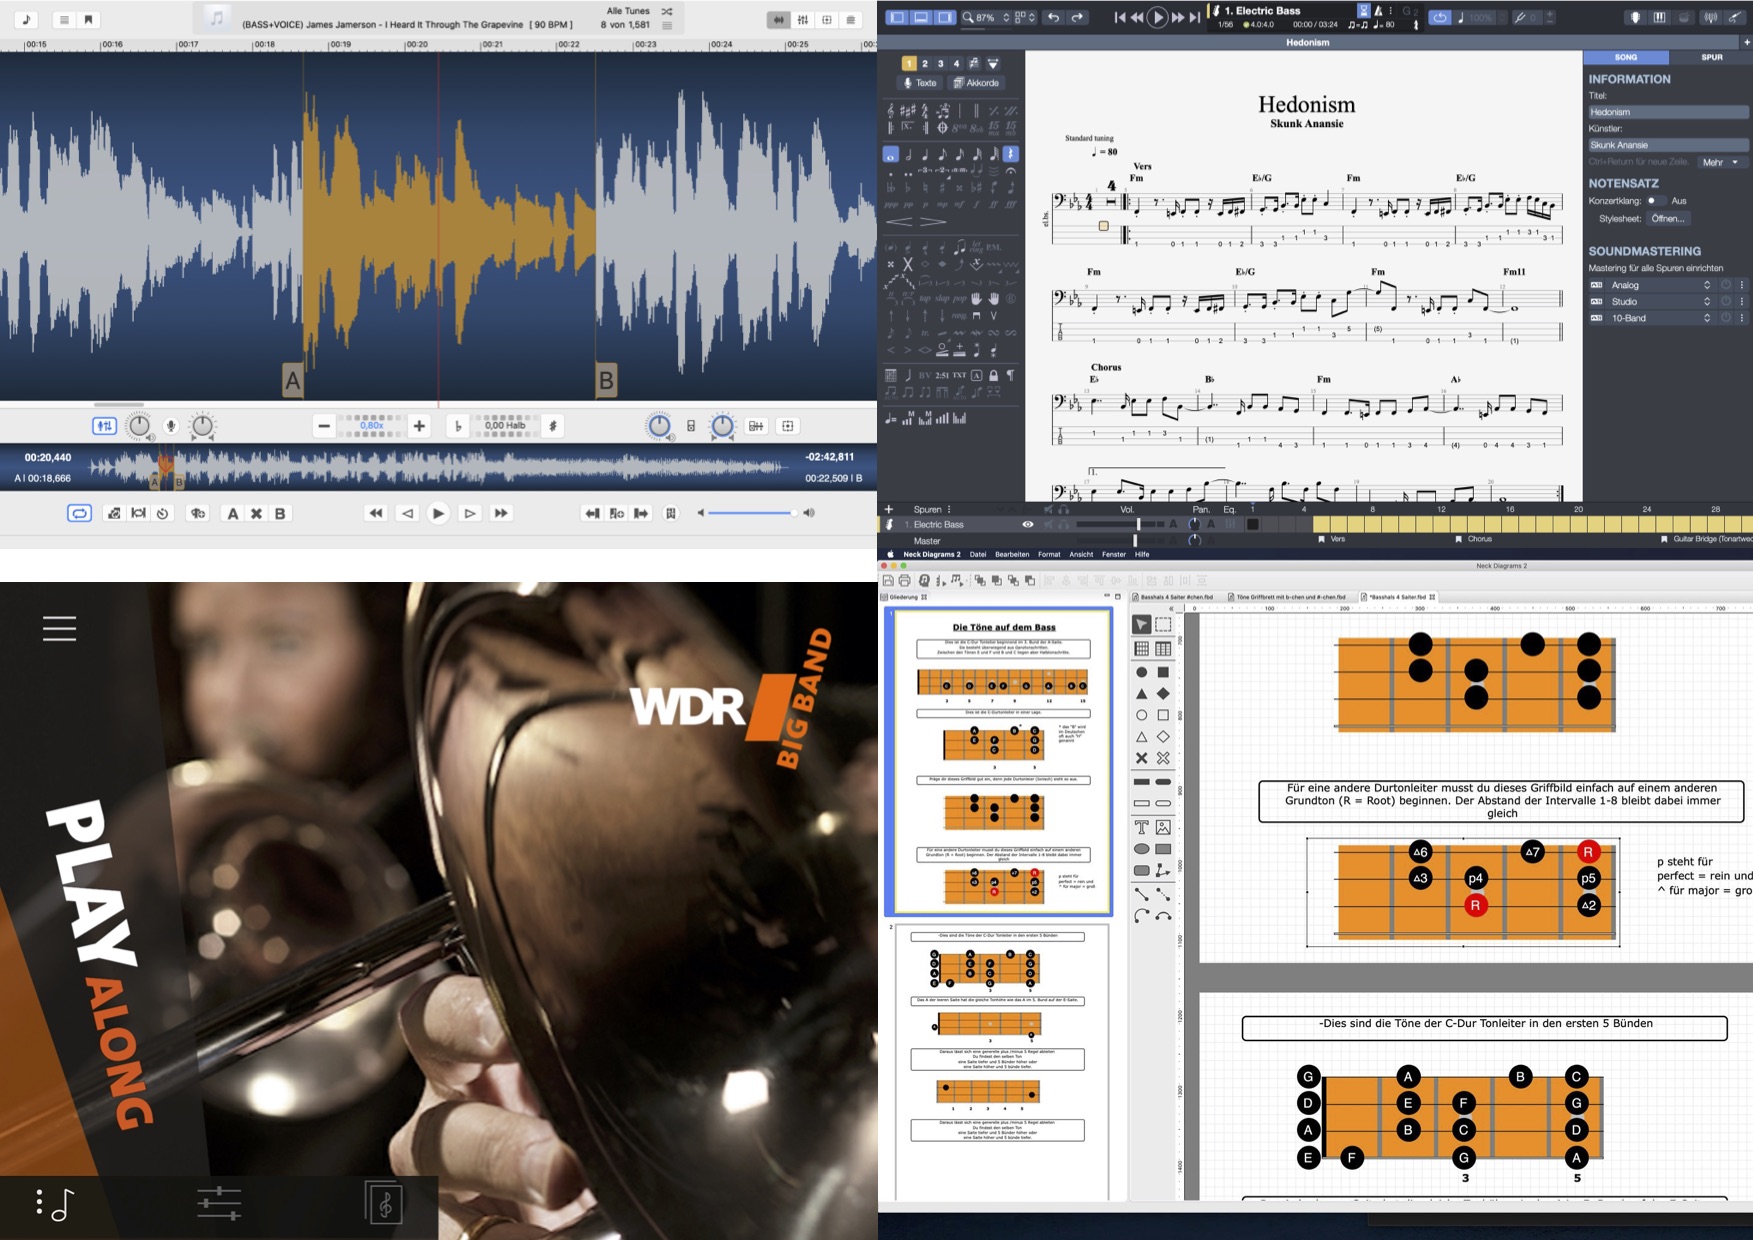Switch to the SPUR tab
The image size is (1753, 1240).
tap(1712, 57)
